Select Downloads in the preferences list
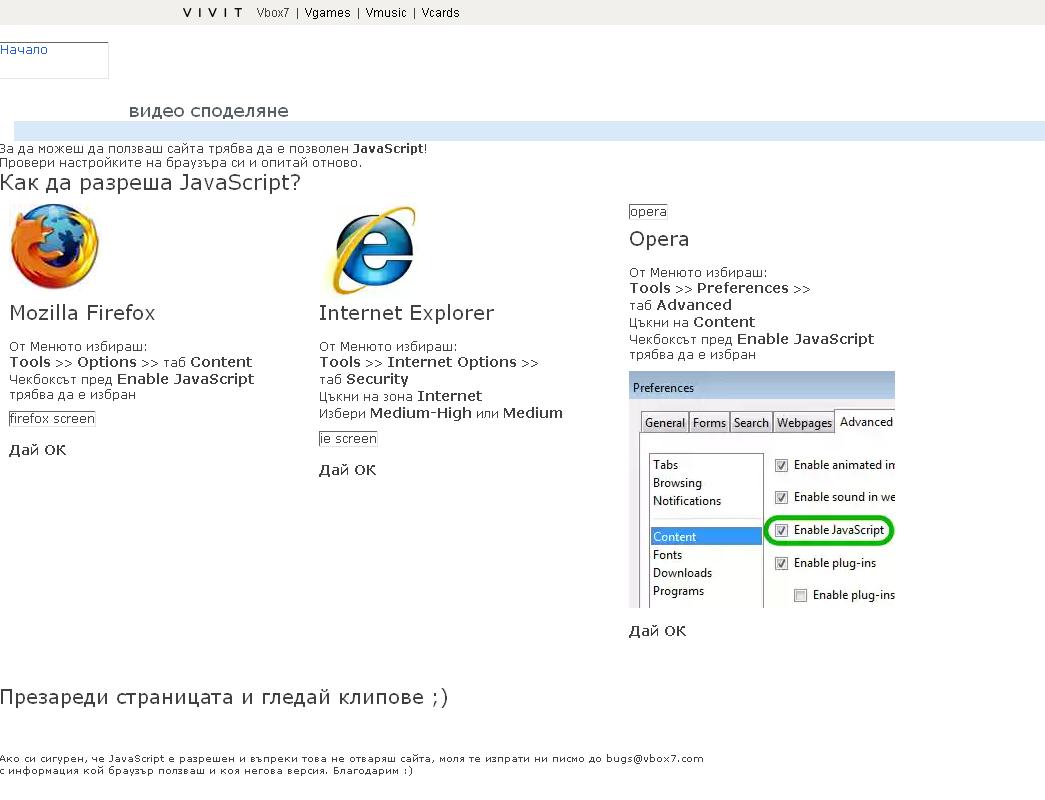Screen dimensions: 1045x800 tap(682, 573)
